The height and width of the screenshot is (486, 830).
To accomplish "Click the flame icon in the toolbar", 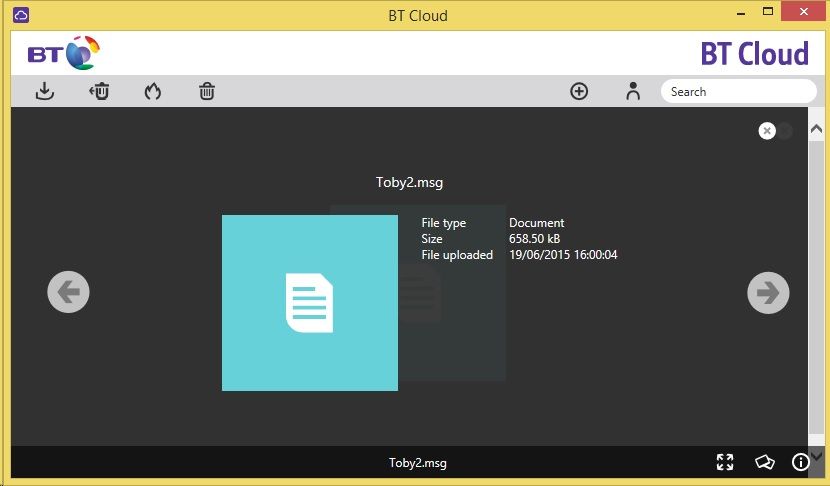I will pyautogui.click(x=152, y=92).
